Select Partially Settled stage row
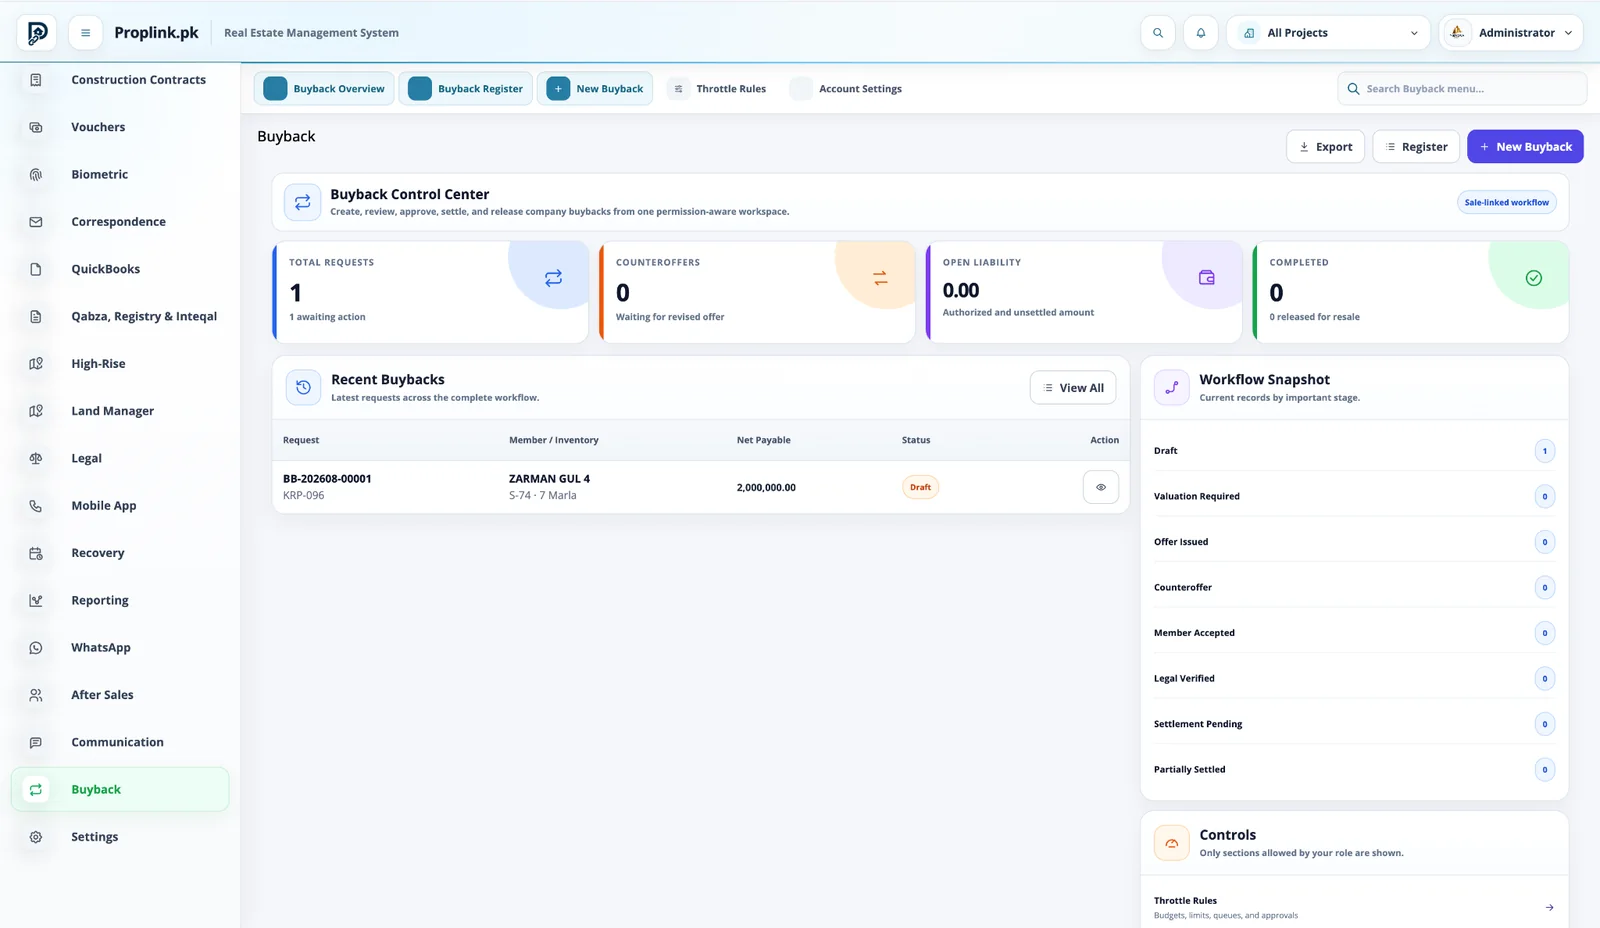The image size is (1600, 928). point(1354,770)
